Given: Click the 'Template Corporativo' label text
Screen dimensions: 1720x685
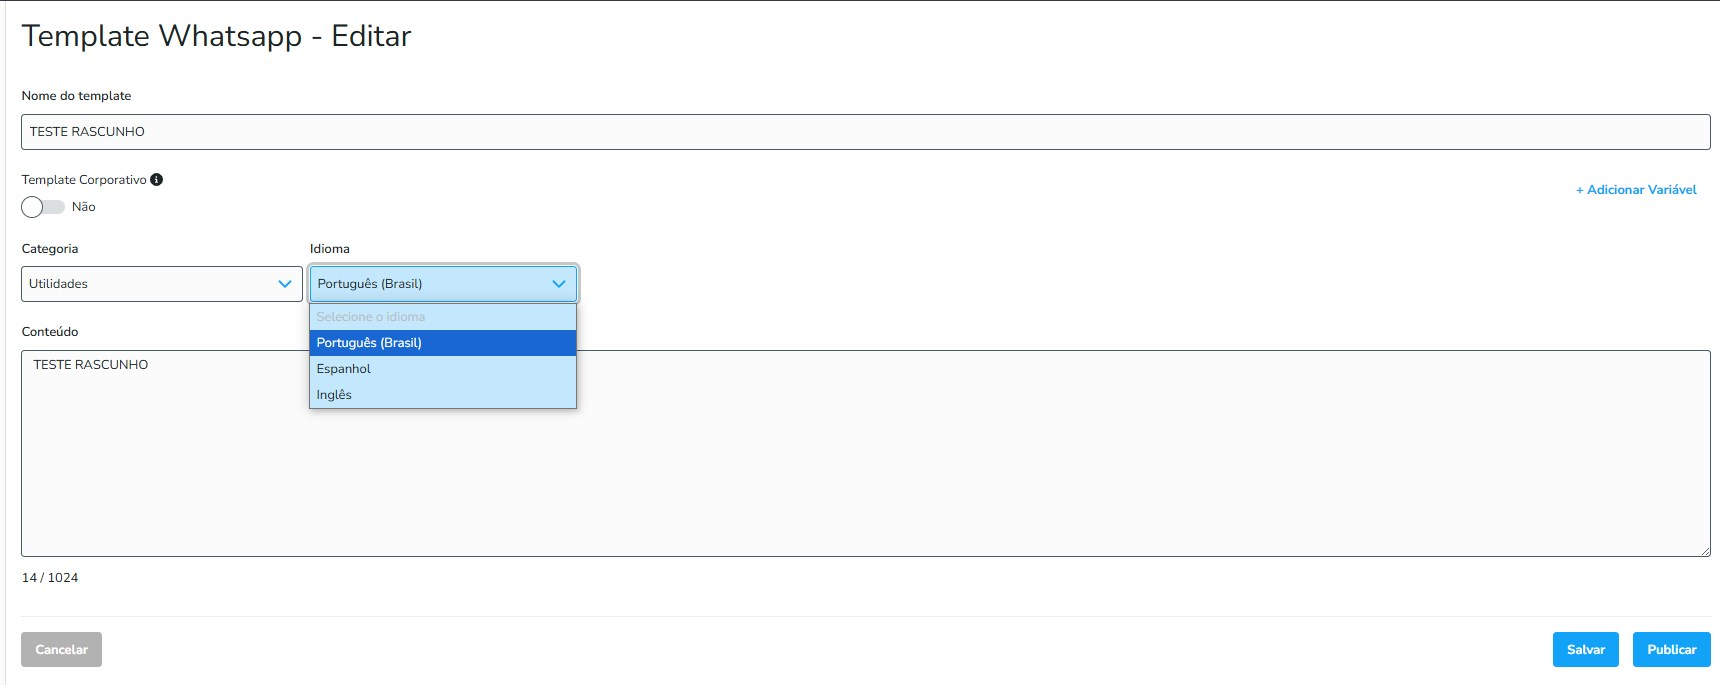Looking at the screenshot, I should (x=84, y=180).
